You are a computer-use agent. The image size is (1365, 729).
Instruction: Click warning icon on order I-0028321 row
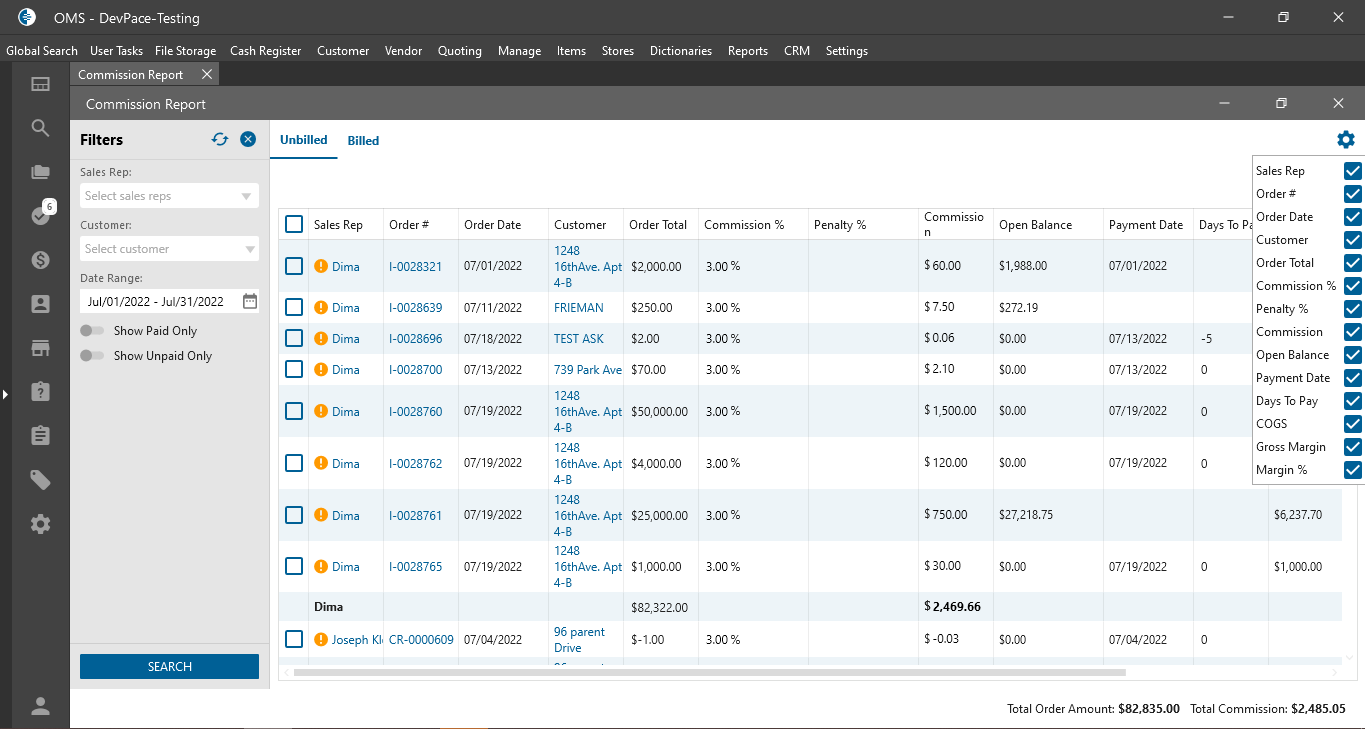(x=321, y=266)
